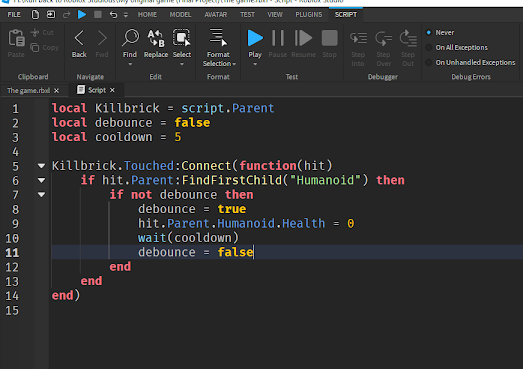
Task: Click wait(cooldown) on line 10
Action: [188, 238]
